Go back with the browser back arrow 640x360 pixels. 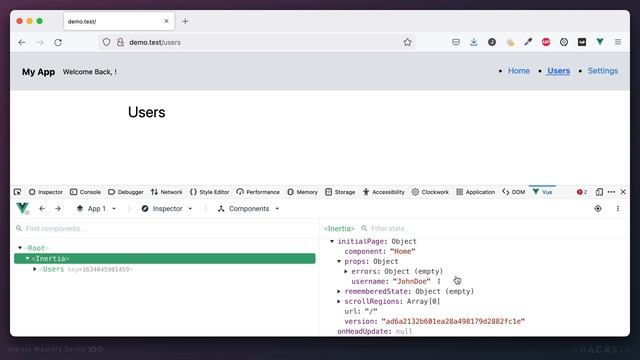tap(22, 42)
